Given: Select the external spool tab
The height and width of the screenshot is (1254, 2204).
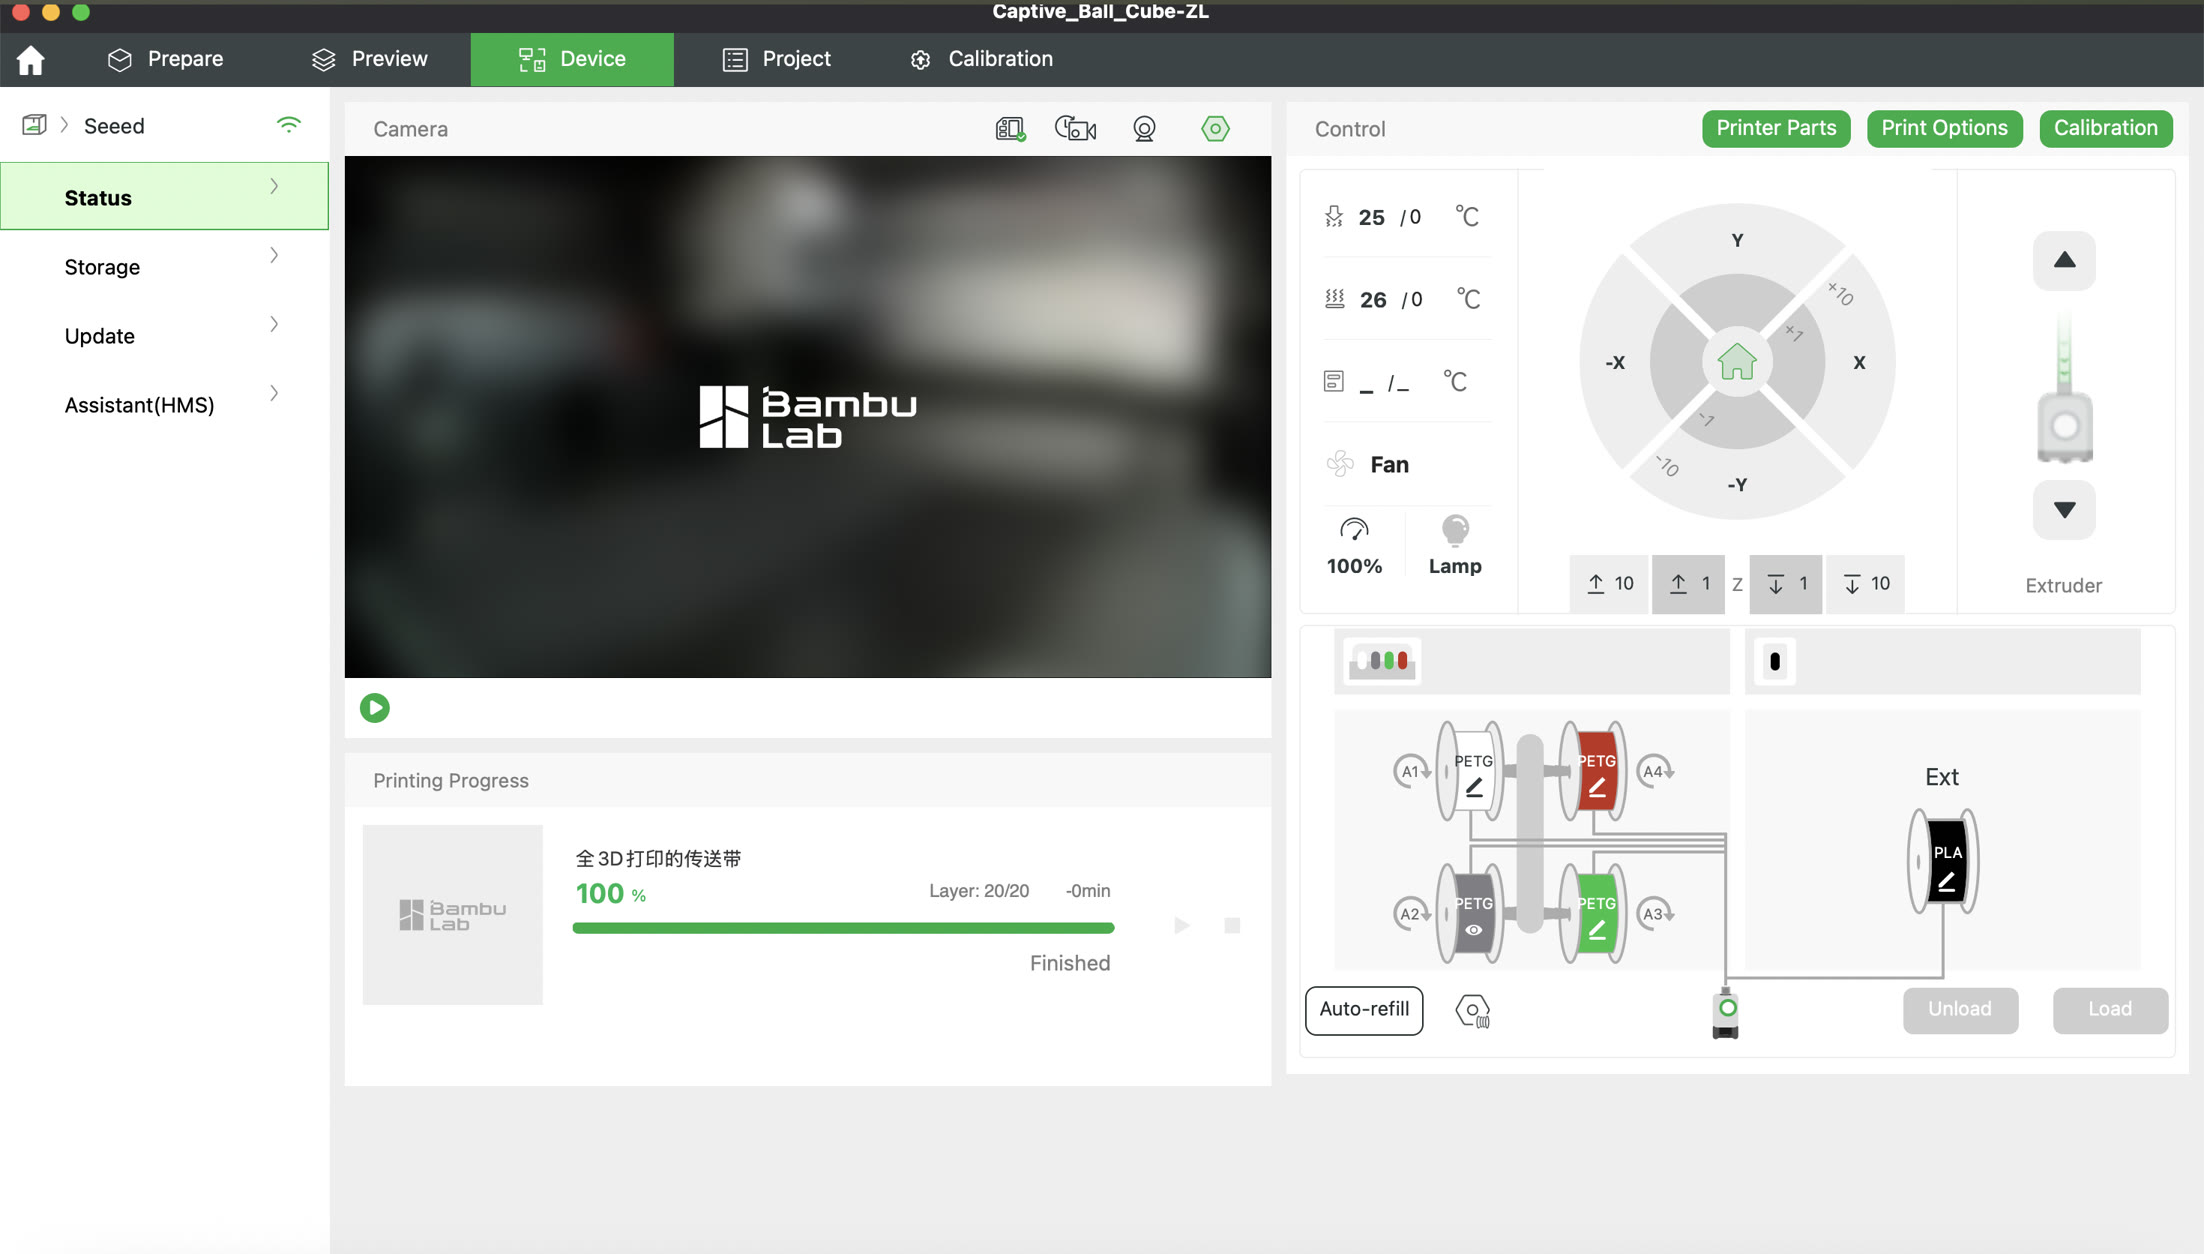Looking at the screenshot, I should tap(1775, 661).
